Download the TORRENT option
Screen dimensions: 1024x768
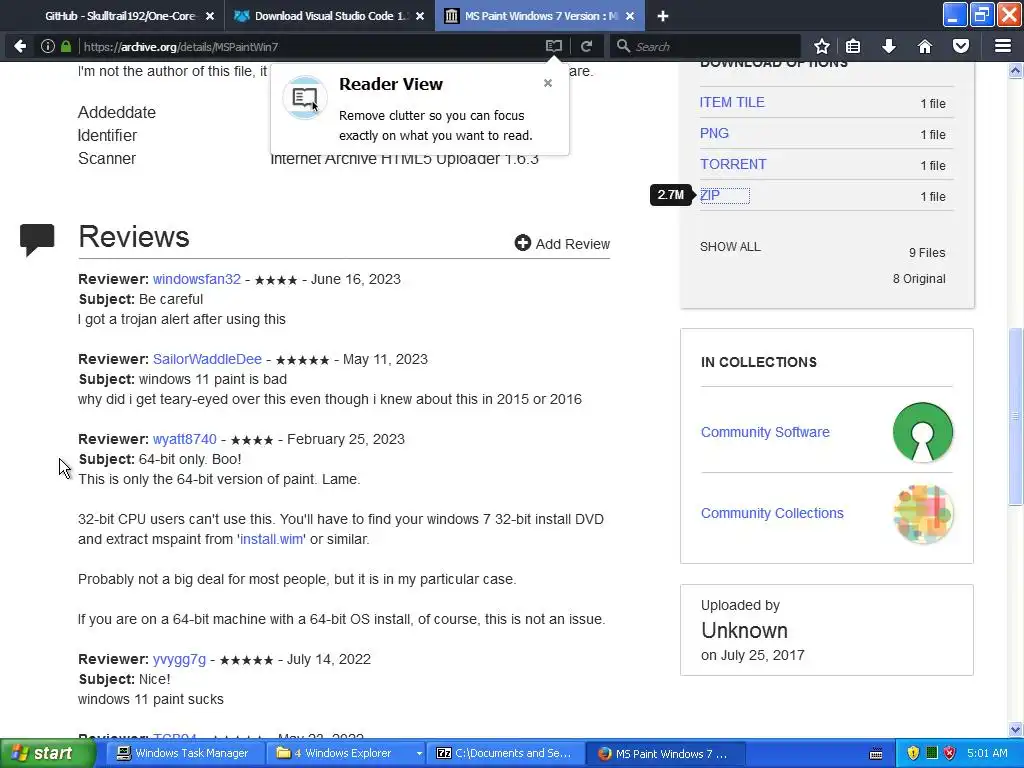pyautogui.click(x=733, y=165)
